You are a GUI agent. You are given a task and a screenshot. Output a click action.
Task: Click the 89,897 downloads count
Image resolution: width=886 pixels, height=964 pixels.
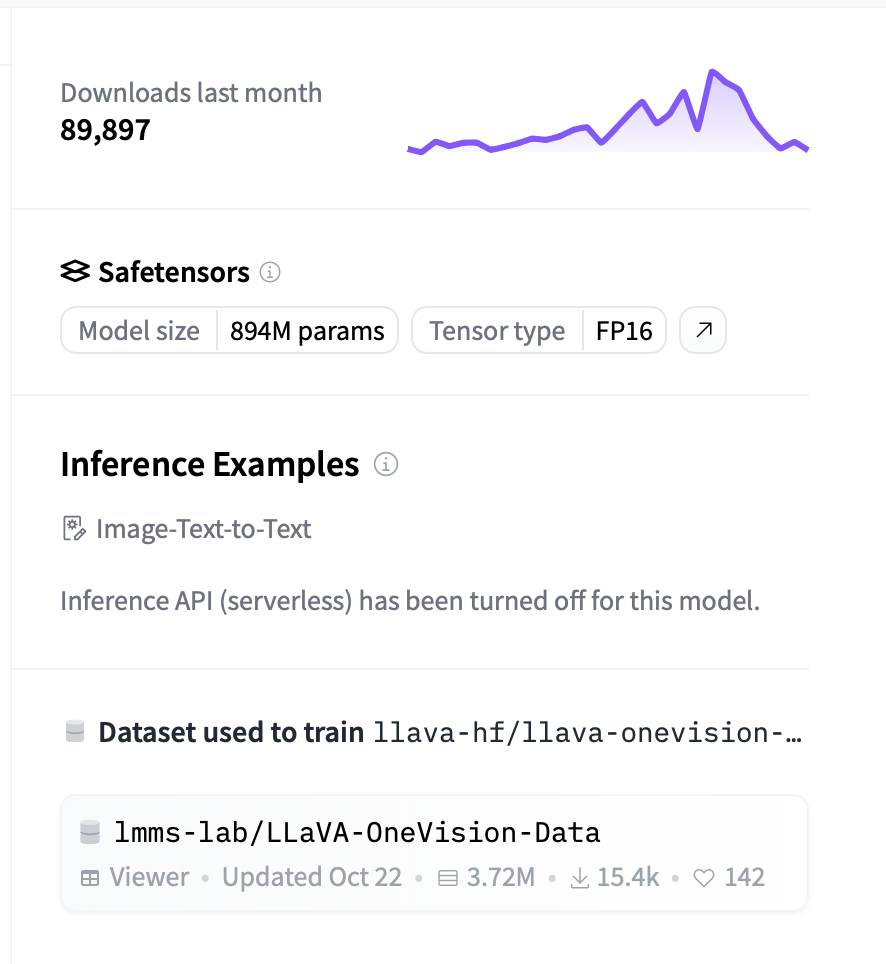pos(105,130)
